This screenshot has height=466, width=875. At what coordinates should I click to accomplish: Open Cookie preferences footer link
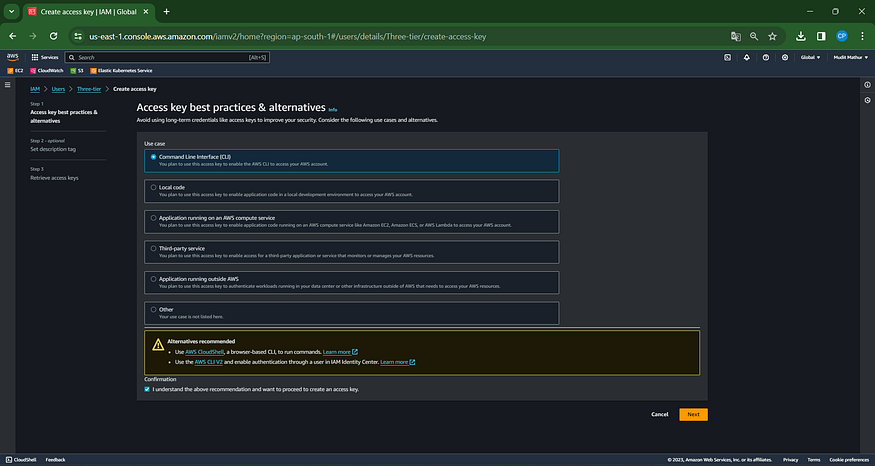coord(849,460)
